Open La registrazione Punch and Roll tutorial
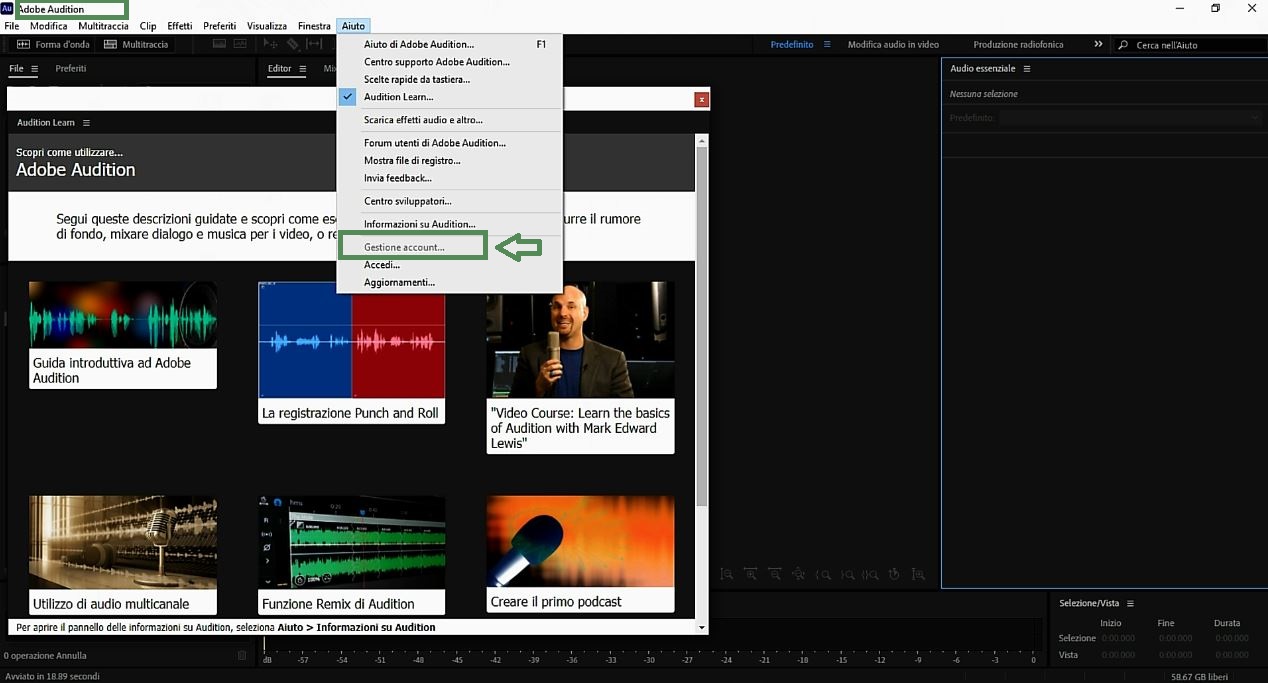The height and width of the screenshot is (683, 1268). click(x=351, y=352)
